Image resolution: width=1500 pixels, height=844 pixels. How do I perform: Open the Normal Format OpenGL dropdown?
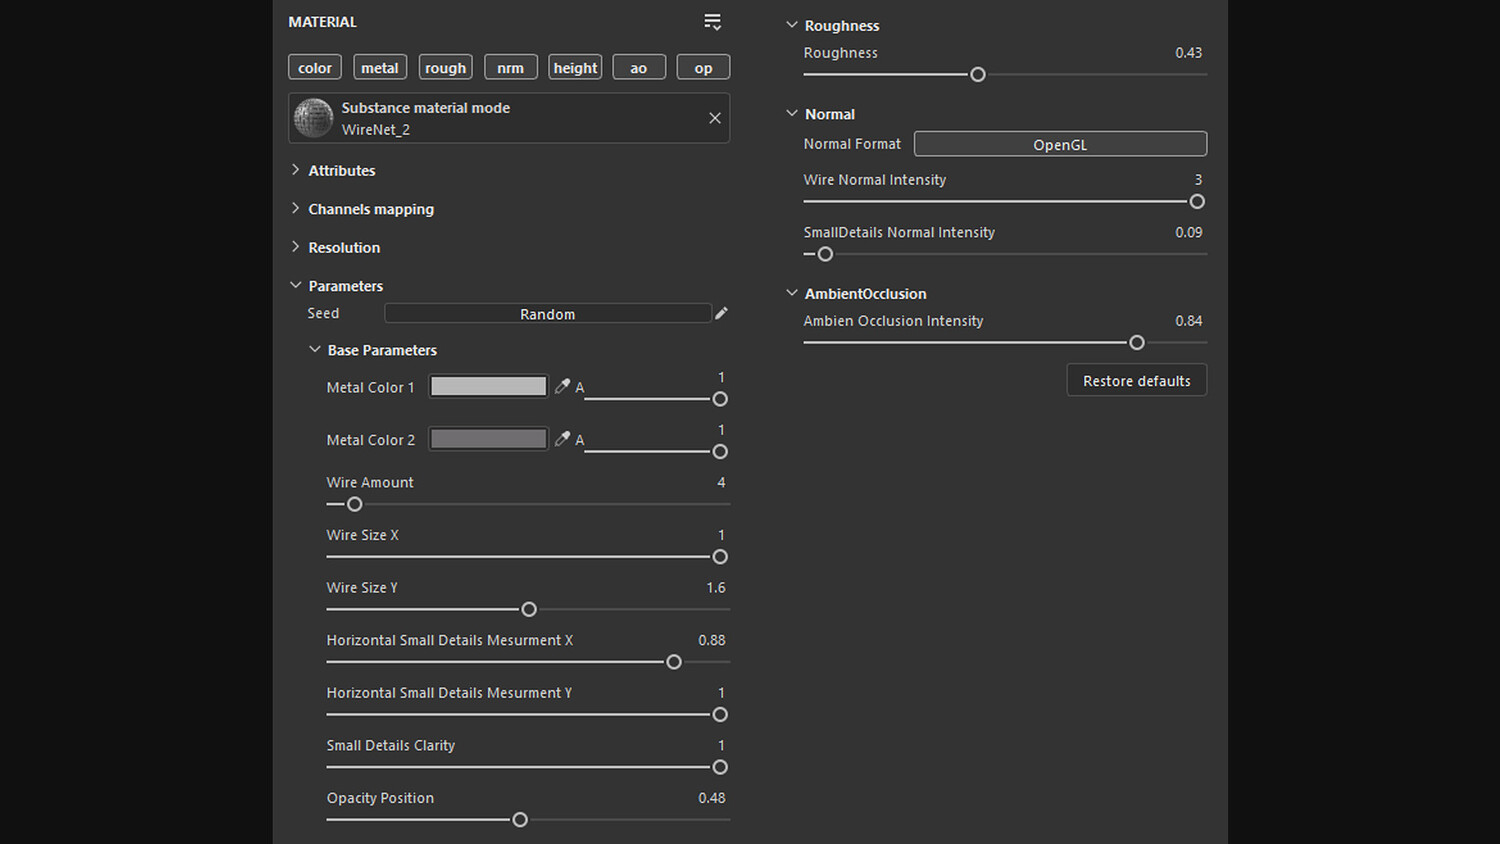[1060, 144]
